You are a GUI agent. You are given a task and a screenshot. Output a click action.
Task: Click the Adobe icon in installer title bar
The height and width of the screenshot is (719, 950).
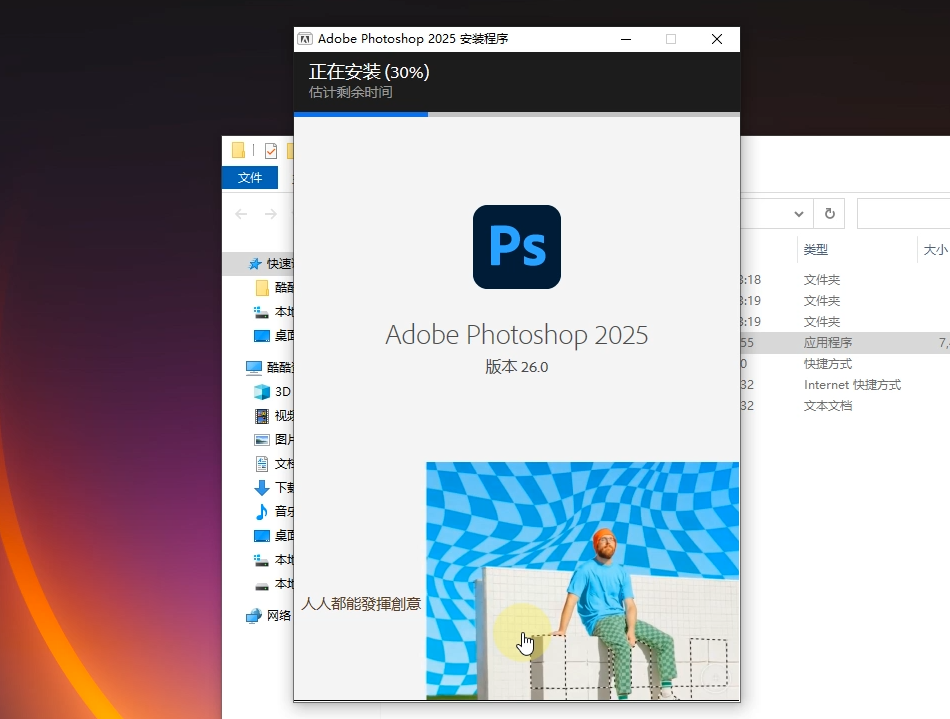pyautogui.click(x=305, y=39)
